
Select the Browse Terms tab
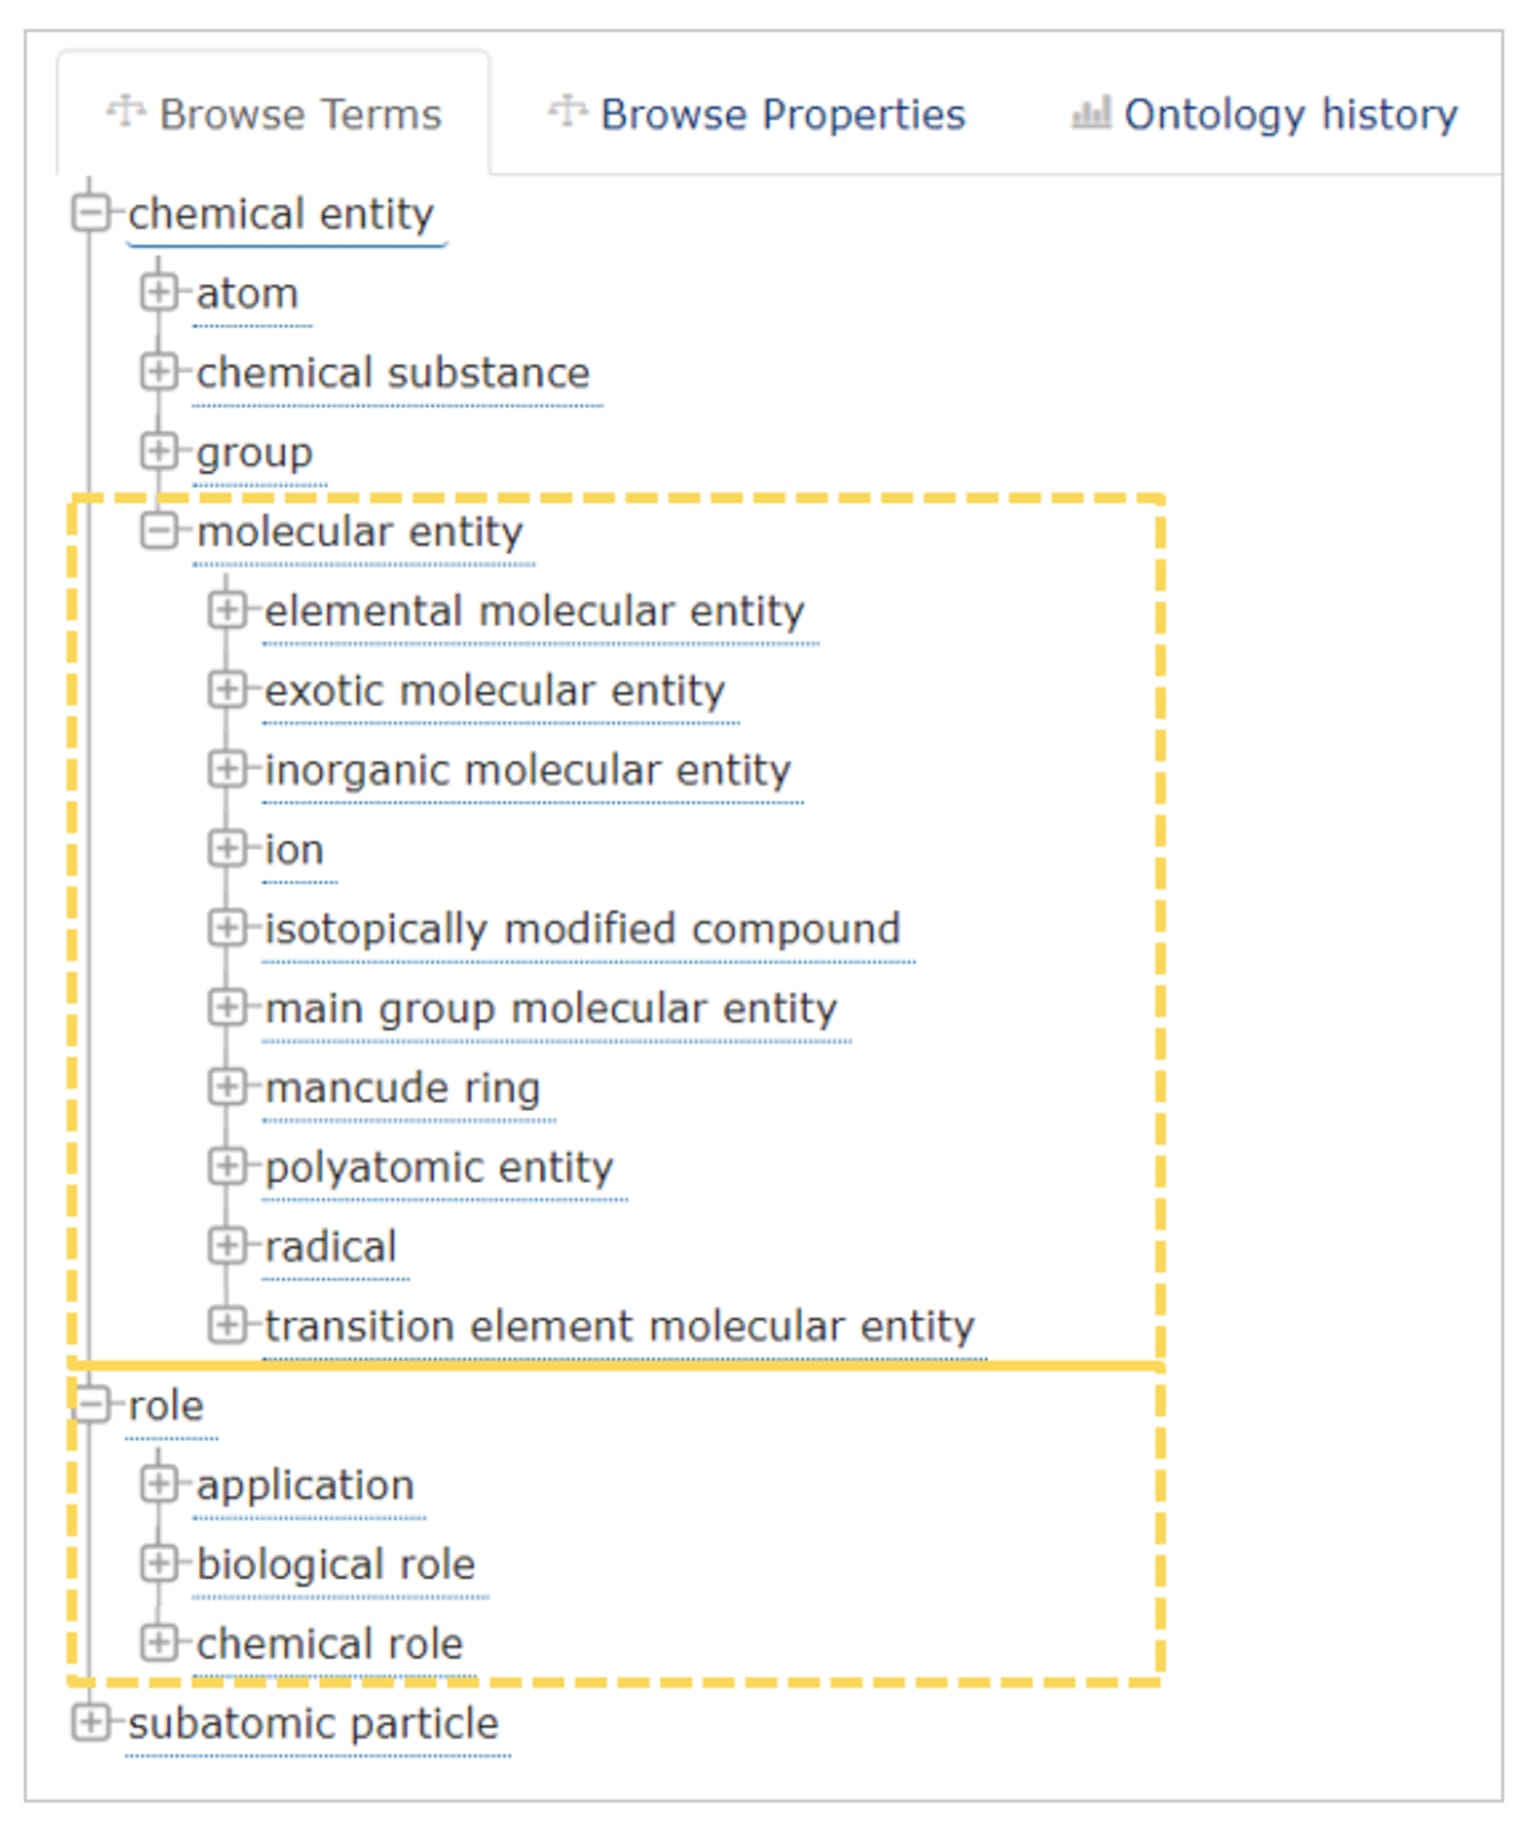pos(274,114)
